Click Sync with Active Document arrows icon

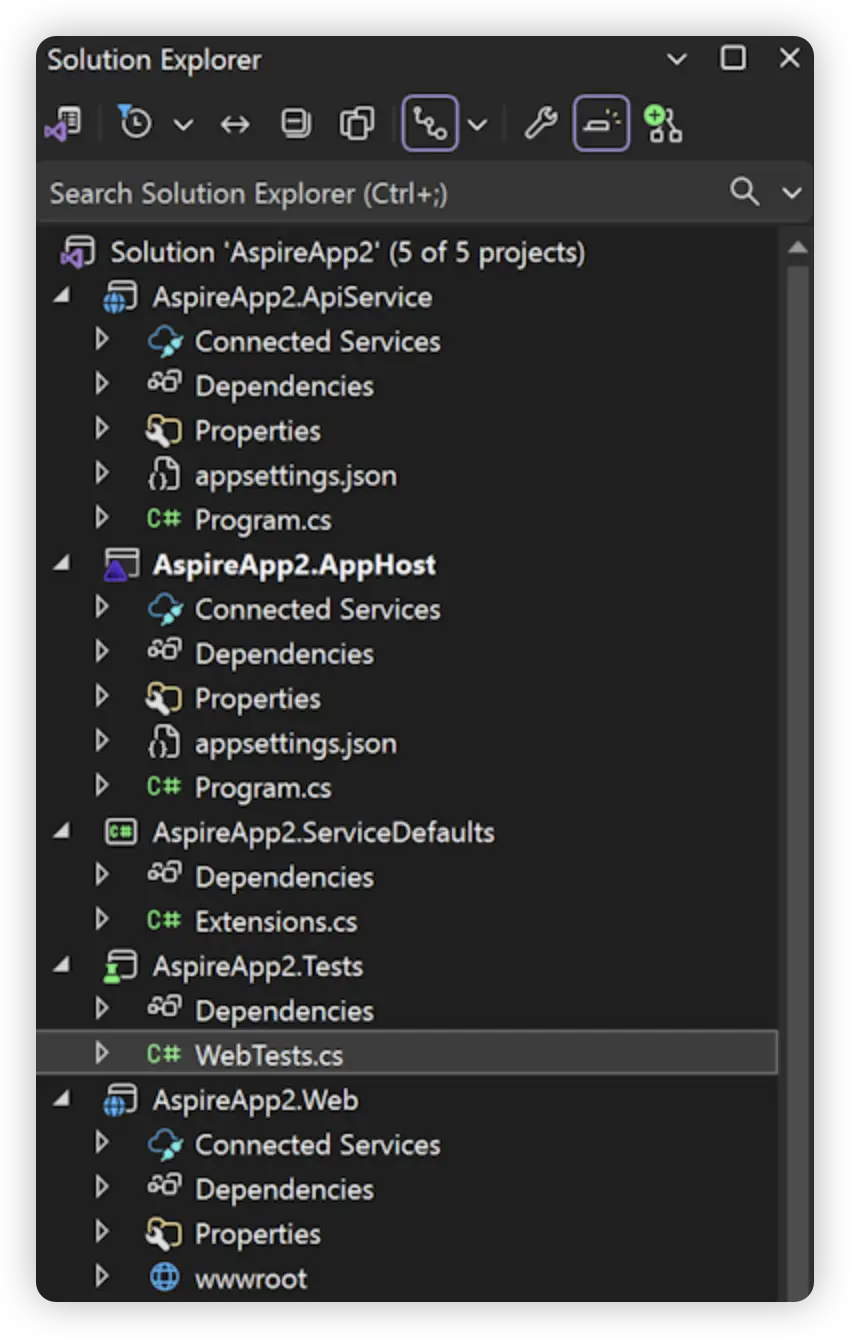235,124
